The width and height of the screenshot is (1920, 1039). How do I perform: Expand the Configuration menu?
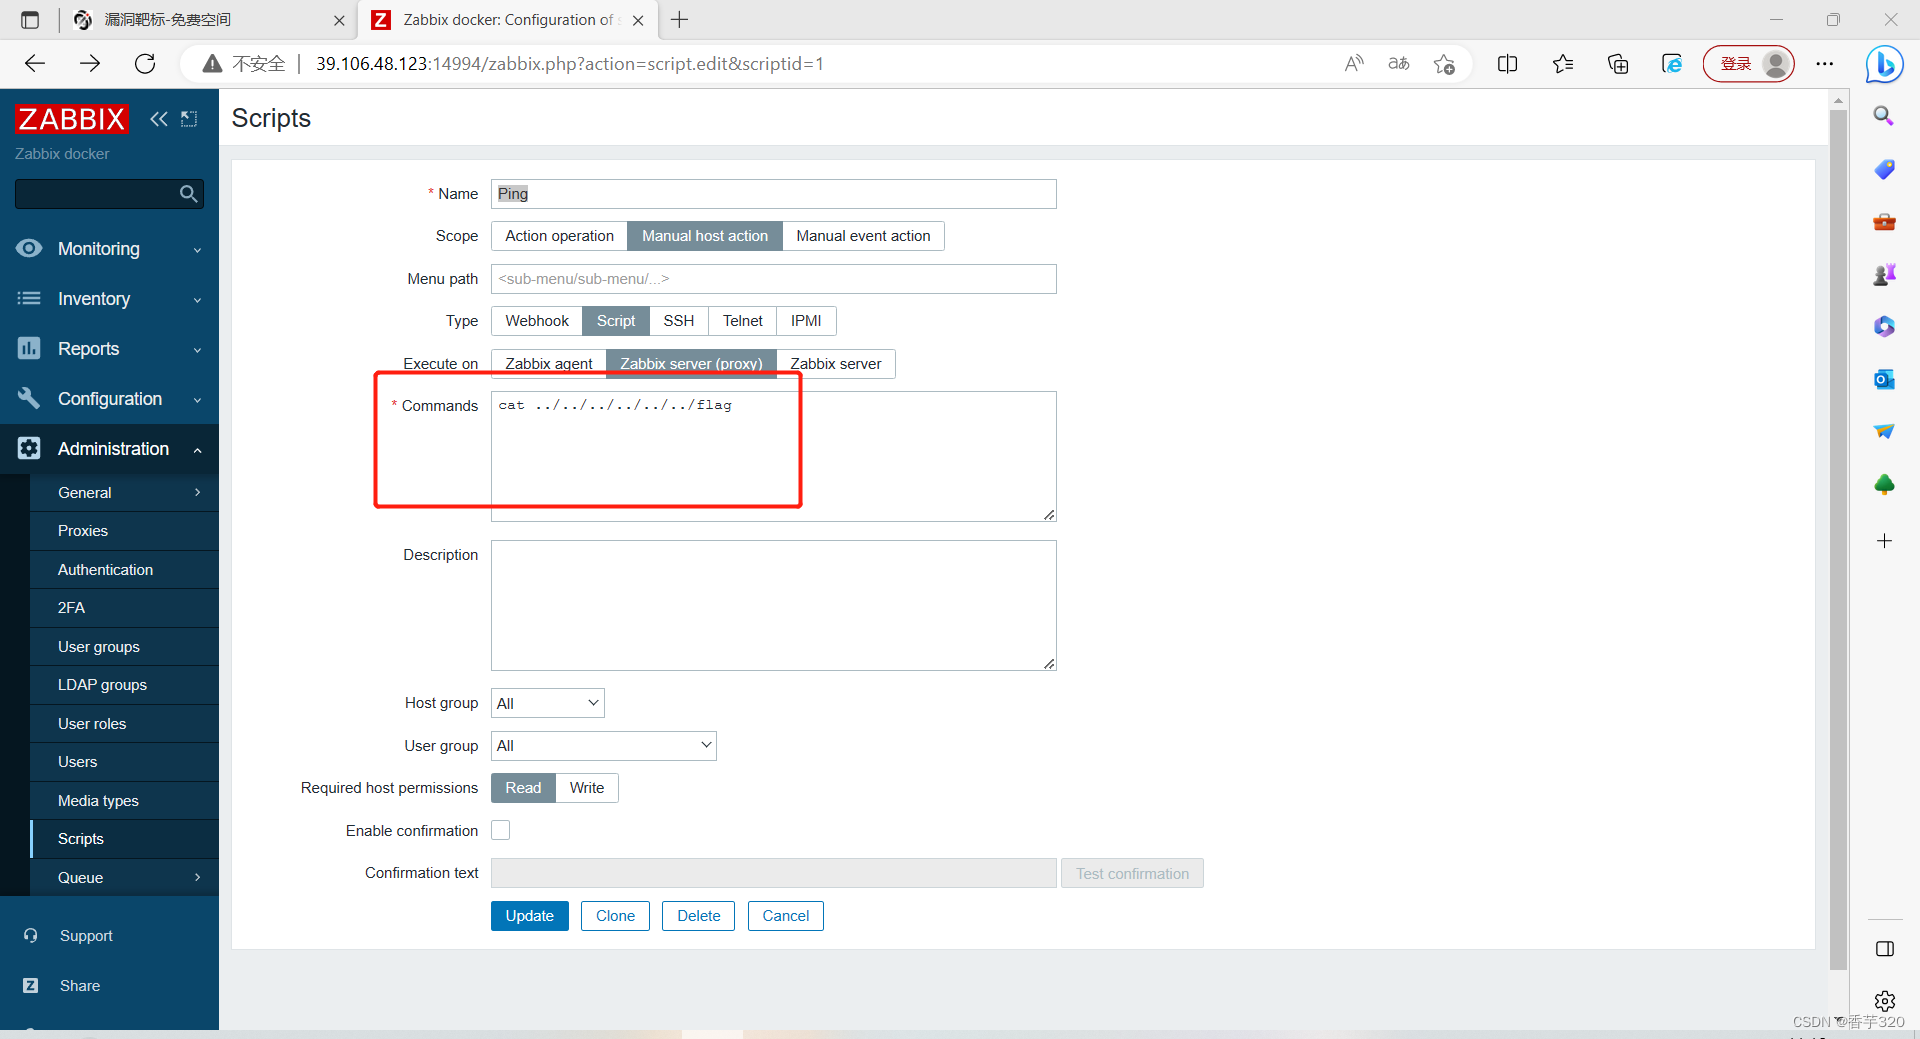click(x=109, y=399)
